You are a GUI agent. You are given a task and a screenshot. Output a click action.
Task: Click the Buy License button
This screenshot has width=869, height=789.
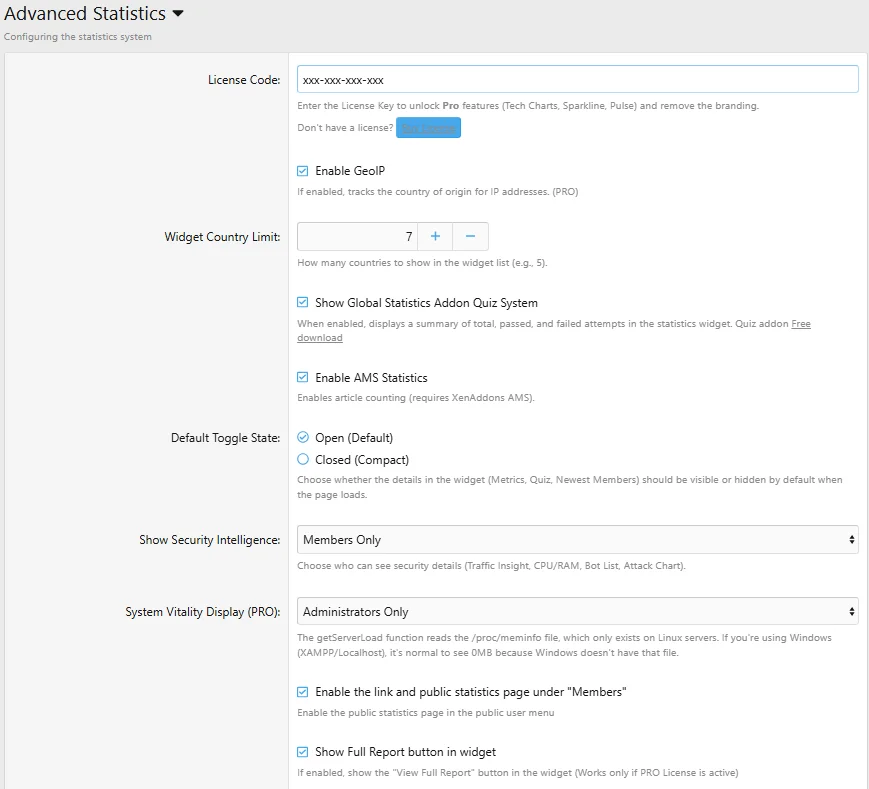pos(428,128)
